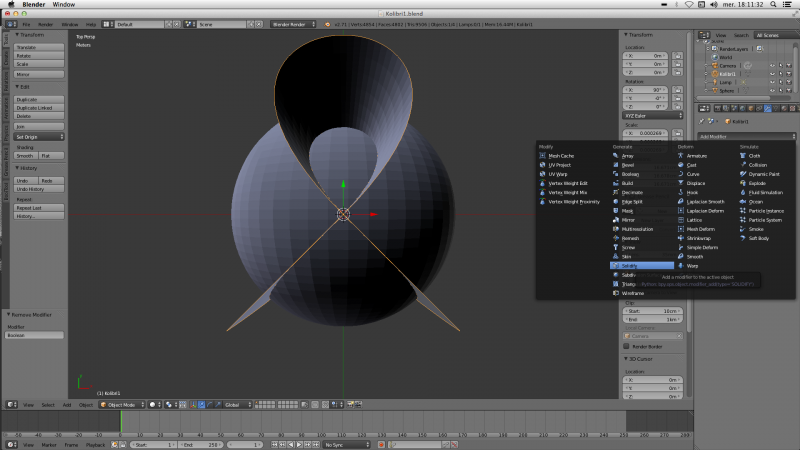The image size is (800, 450).
Task: Click the Vertex Weight Edit icon
Action: pyautogui.click(x=542, y=183)
